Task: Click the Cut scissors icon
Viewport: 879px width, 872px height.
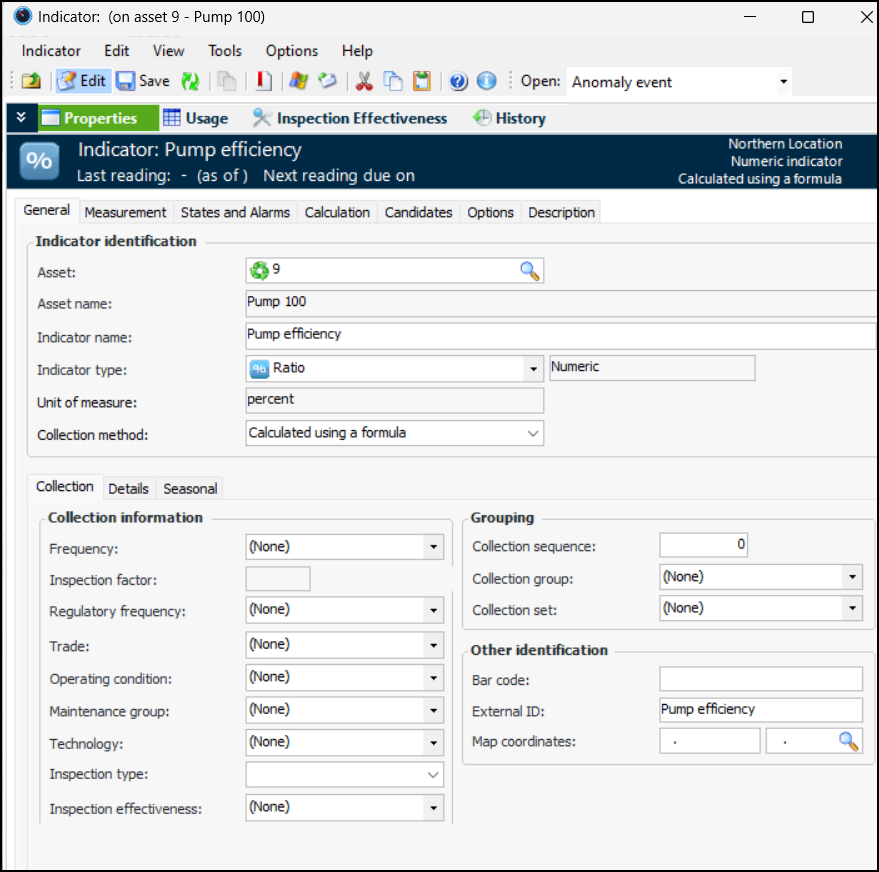Action: [364, 82]
